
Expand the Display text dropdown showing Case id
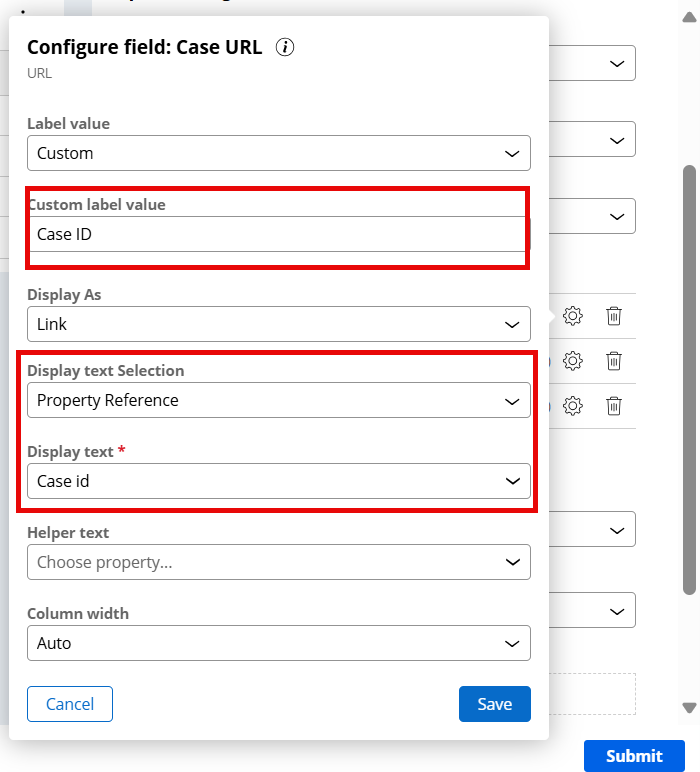pos(278,481)
